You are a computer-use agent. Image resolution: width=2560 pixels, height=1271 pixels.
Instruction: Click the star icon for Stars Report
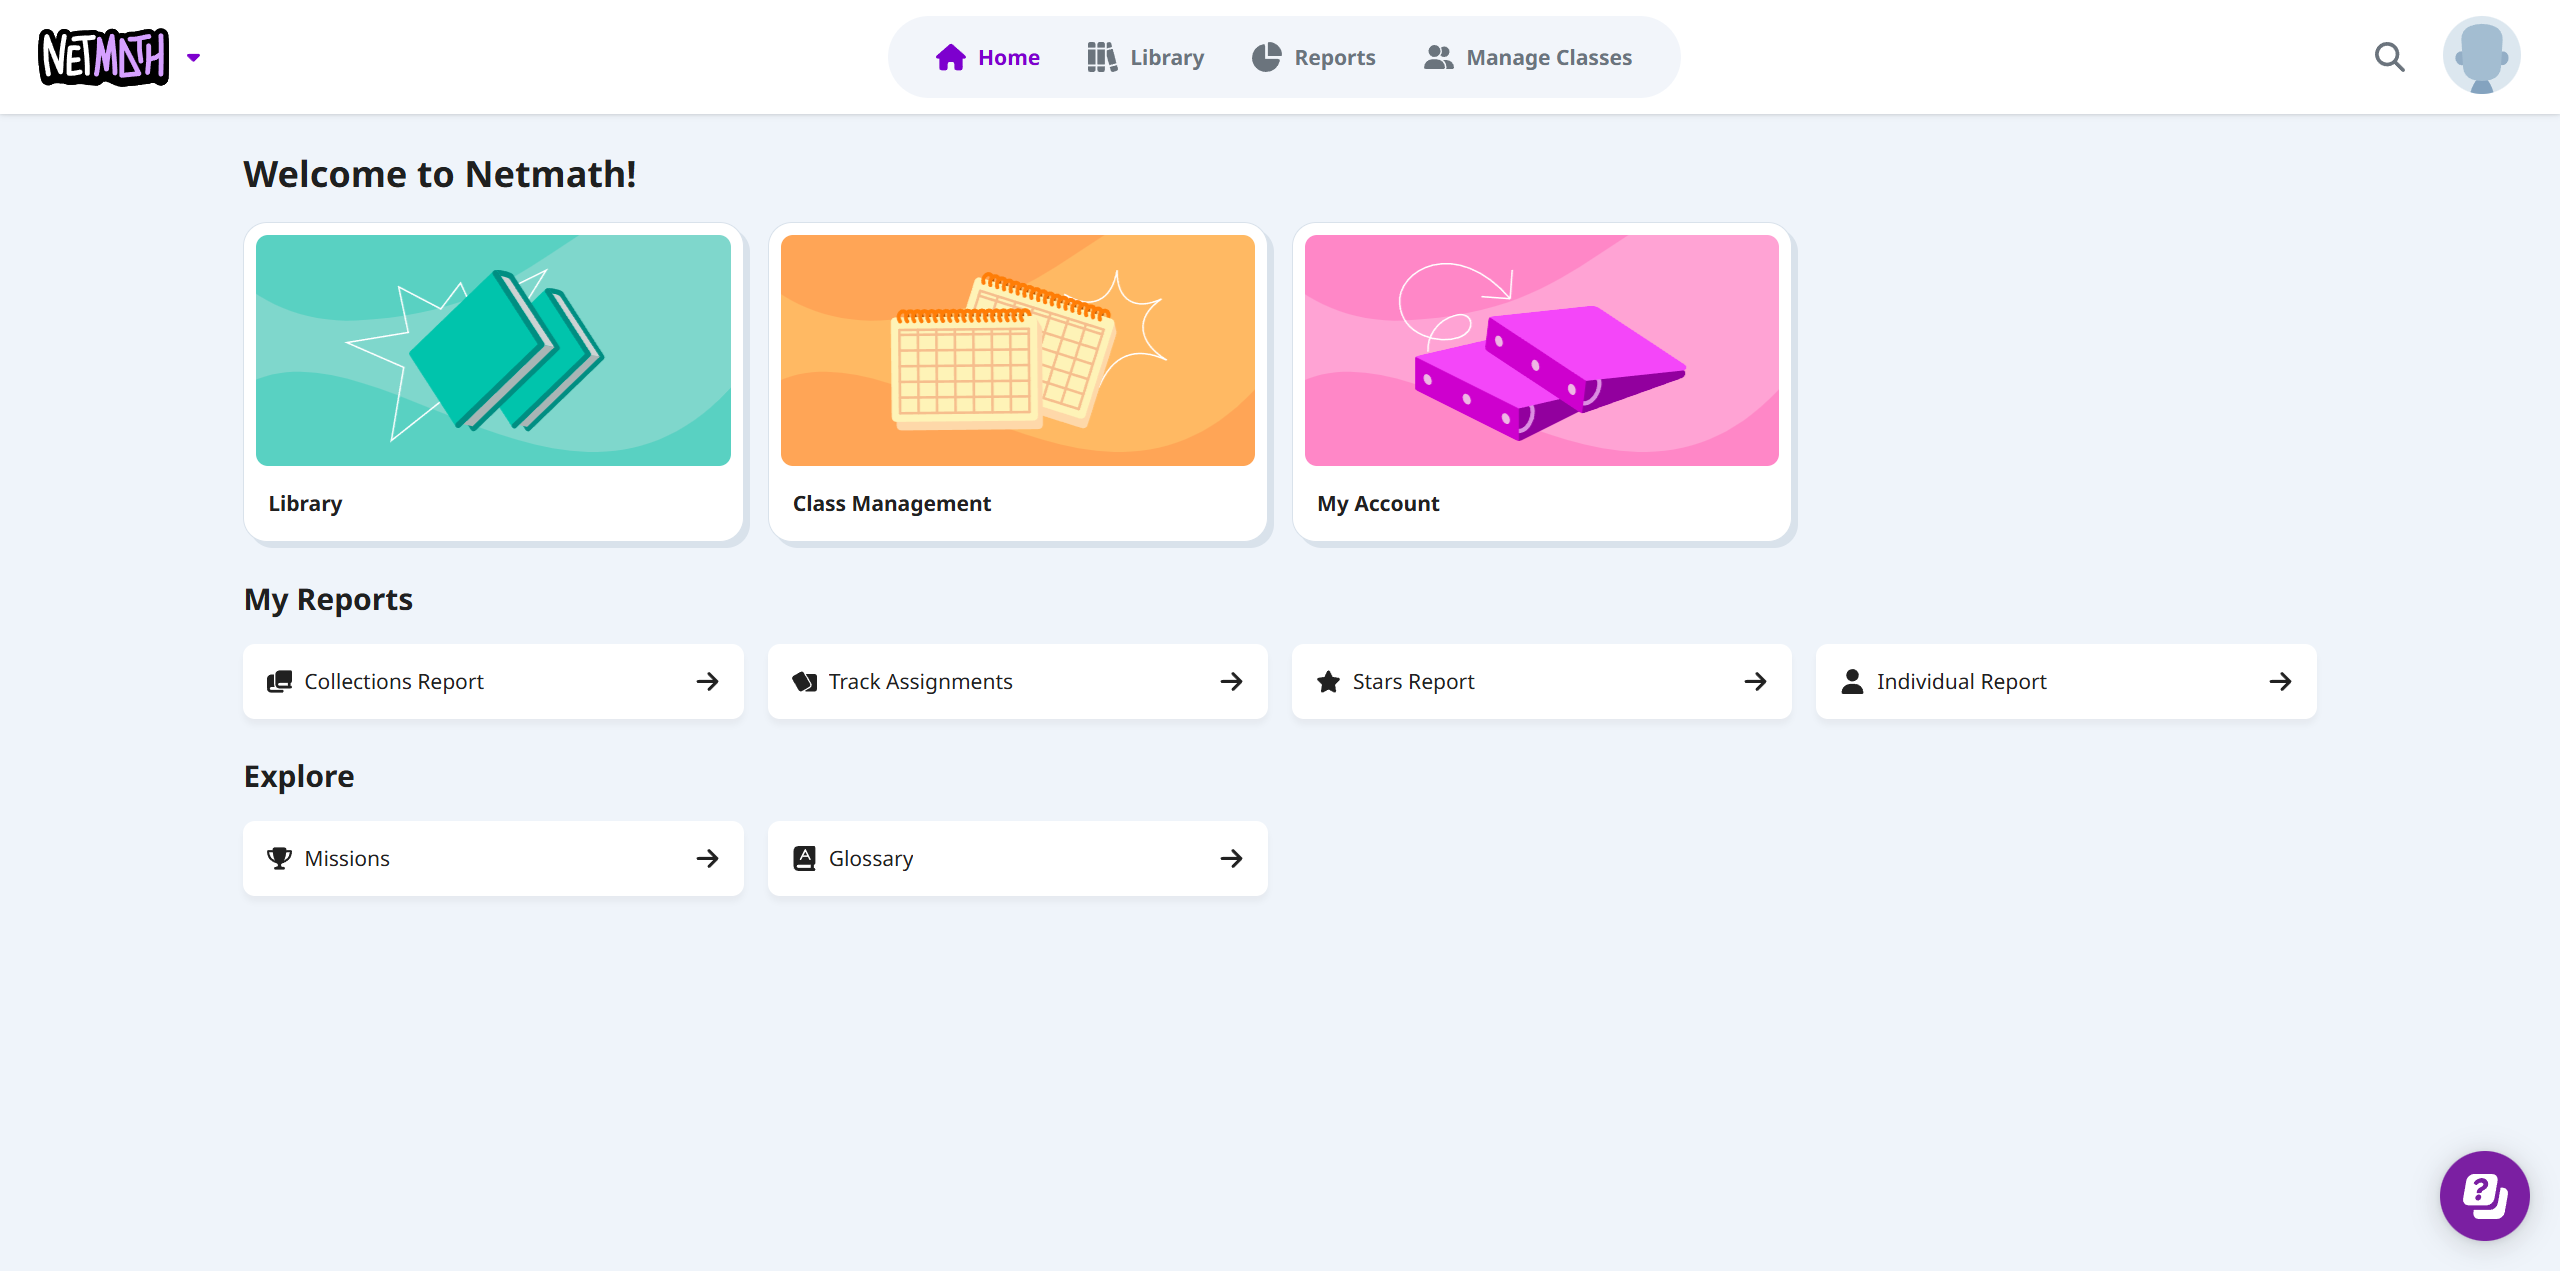click(x=1328, y=681)
